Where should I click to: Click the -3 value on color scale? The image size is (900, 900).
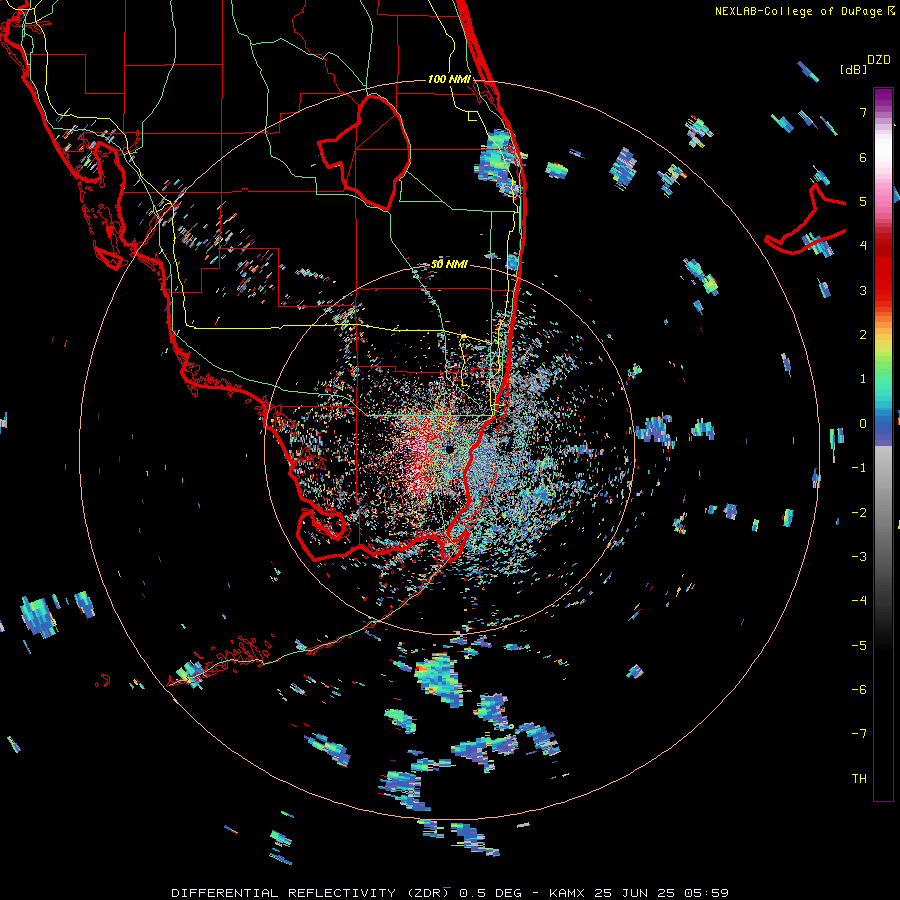tap(859, 557)
